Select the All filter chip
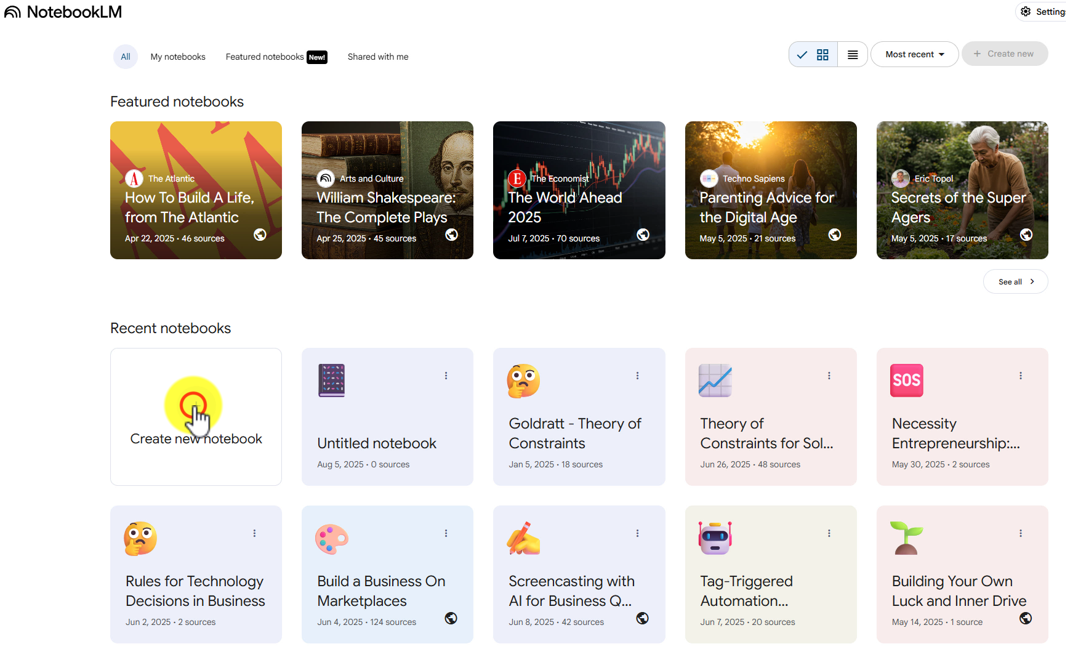This screenshot has height=655, width=1066. (126, 56)
